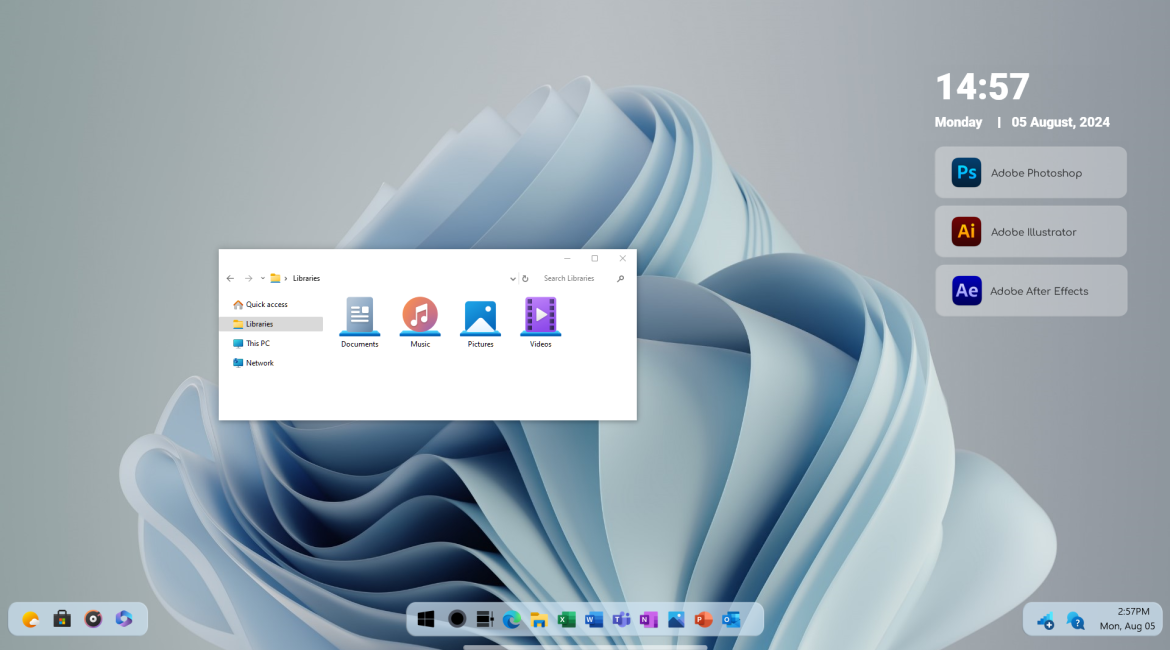This screenshot has height=650, width=1170.
Task: Click the Weather icon in the left dock
Action: coord(31,619)
